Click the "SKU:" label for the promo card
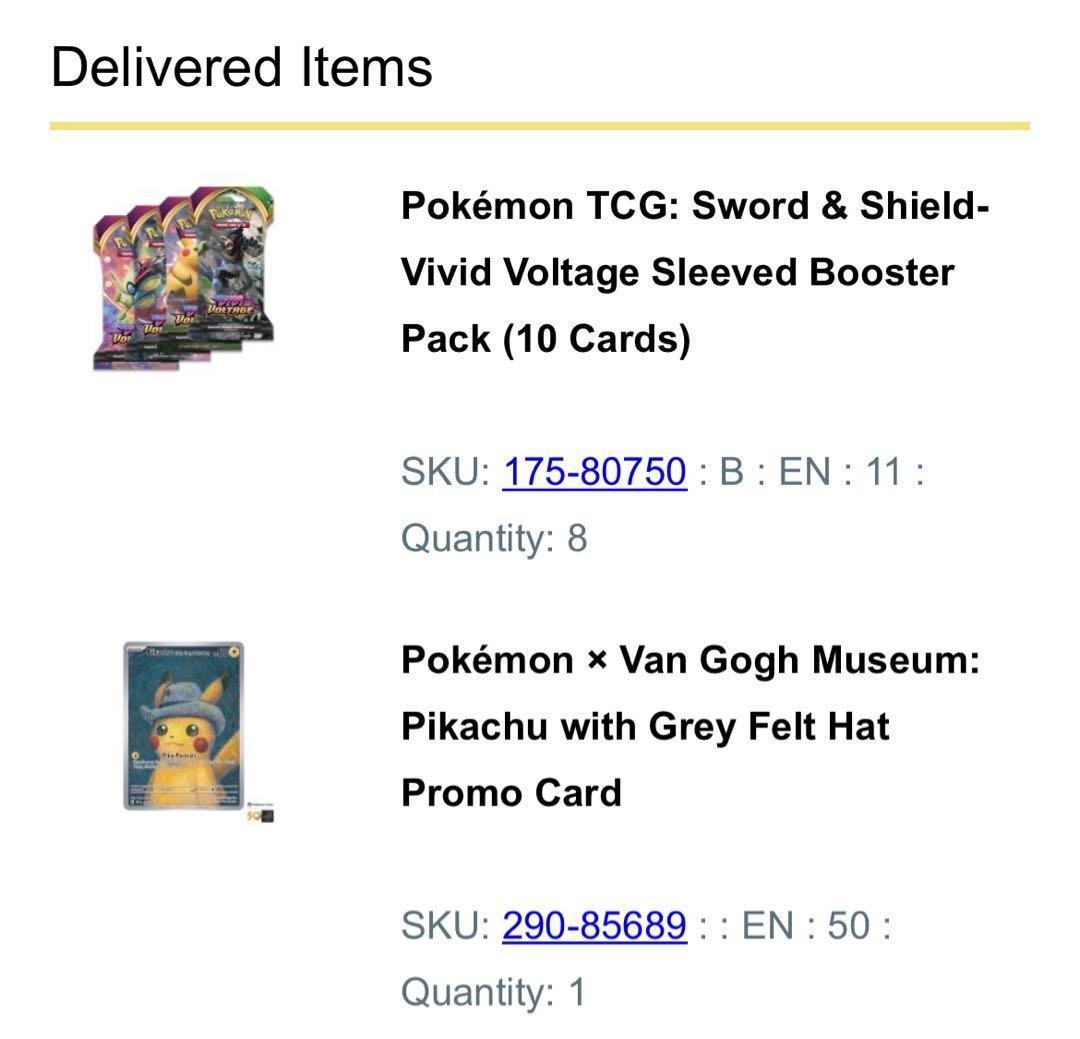Image resolution: width=1080 pixels, height=1039 pixels. point(445,925)
